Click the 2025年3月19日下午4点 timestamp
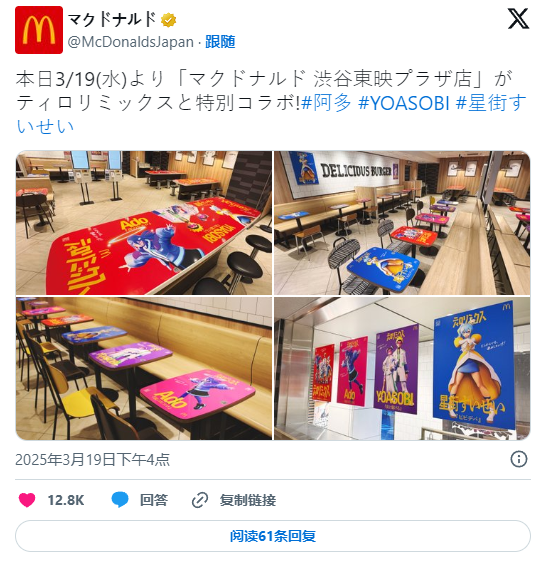 92,459
